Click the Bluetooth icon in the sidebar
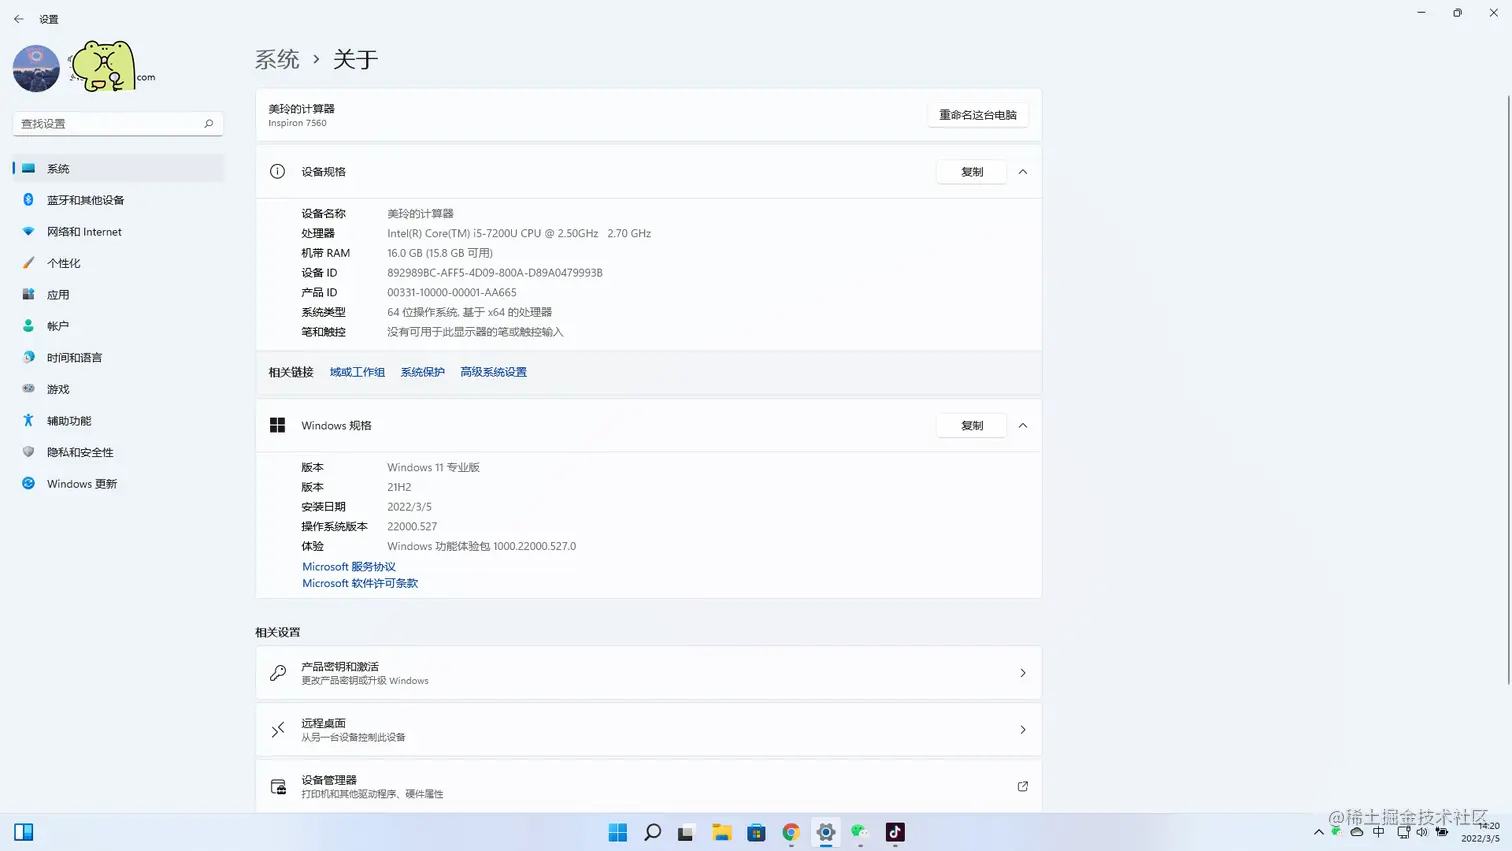This screenshot has height=851, width=1512. 28,200
